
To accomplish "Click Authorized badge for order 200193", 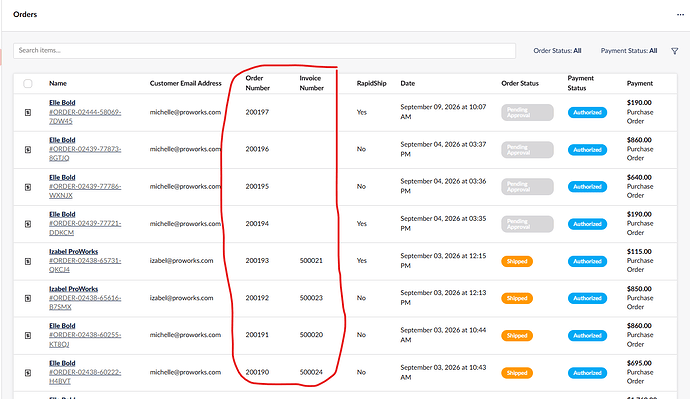I will pos(587,261).
